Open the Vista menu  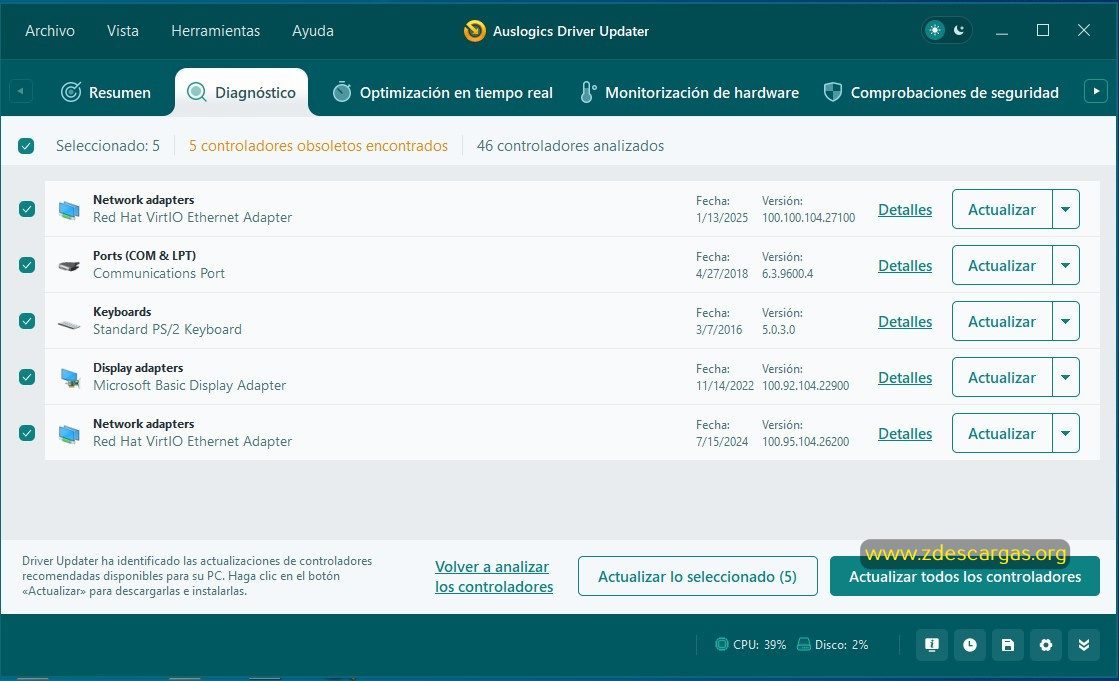(x=123, y=31)
